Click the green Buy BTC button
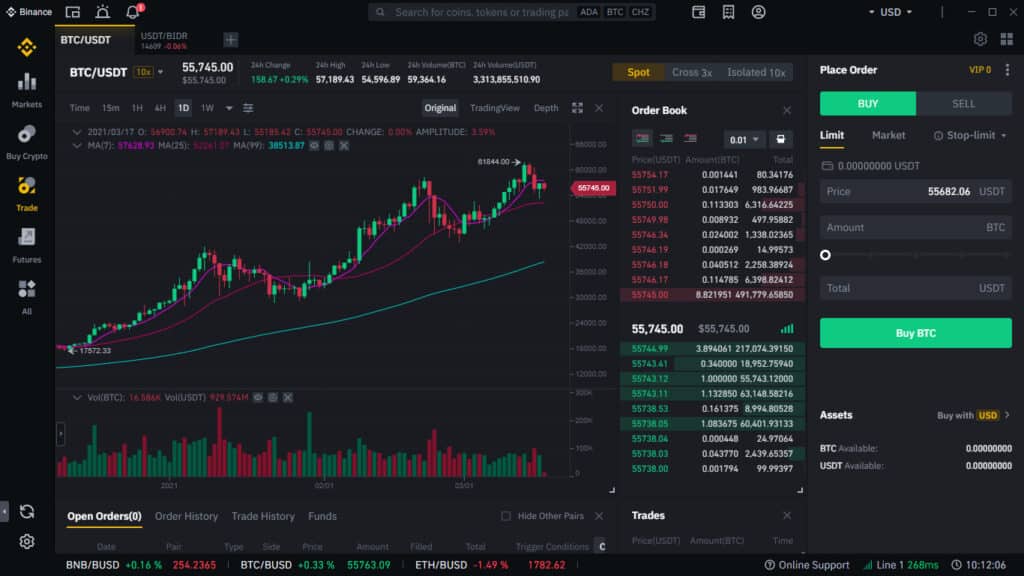1024x576 pixels. (916, 333)
